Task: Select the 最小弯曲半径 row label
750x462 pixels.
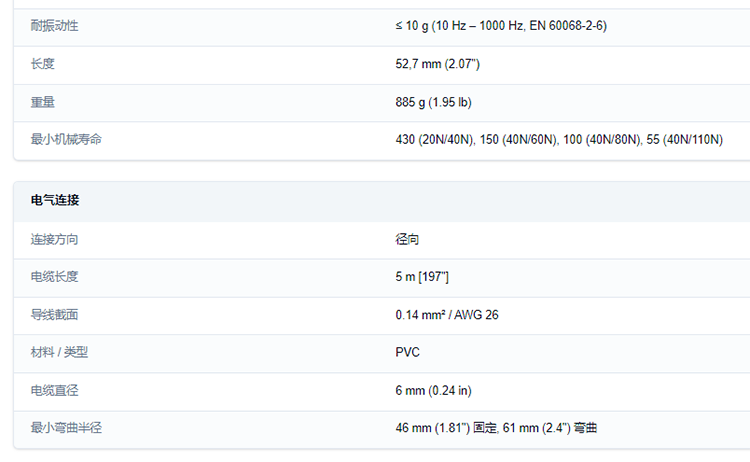Action: click(66, 428)
